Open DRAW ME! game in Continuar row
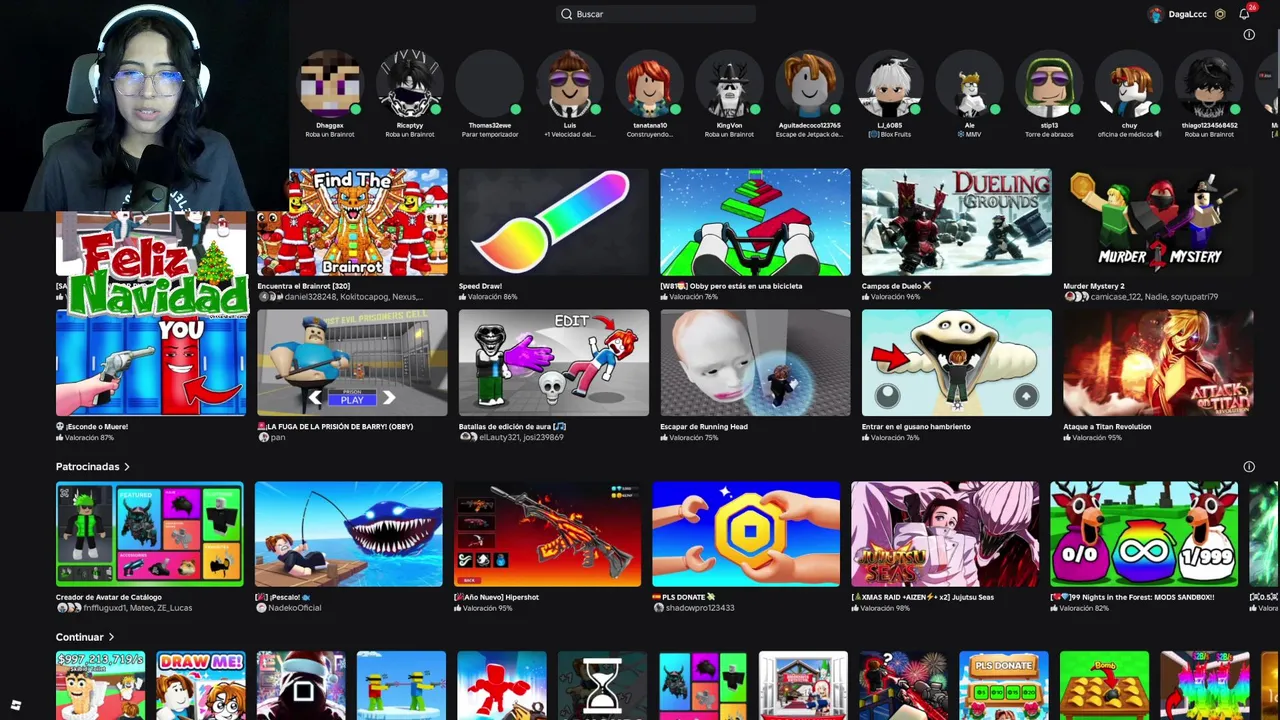1280x720 pixels. click(201, 686)
